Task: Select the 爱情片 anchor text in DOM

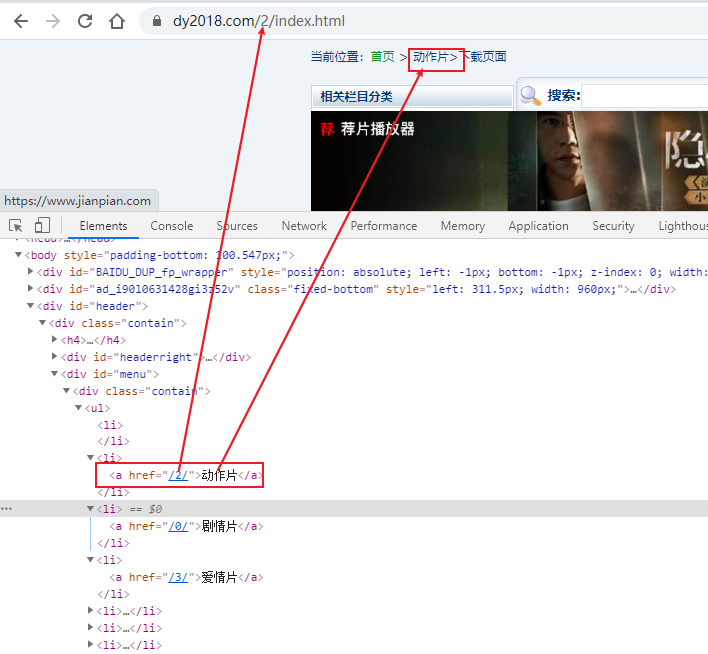Action: coord(219,578)
